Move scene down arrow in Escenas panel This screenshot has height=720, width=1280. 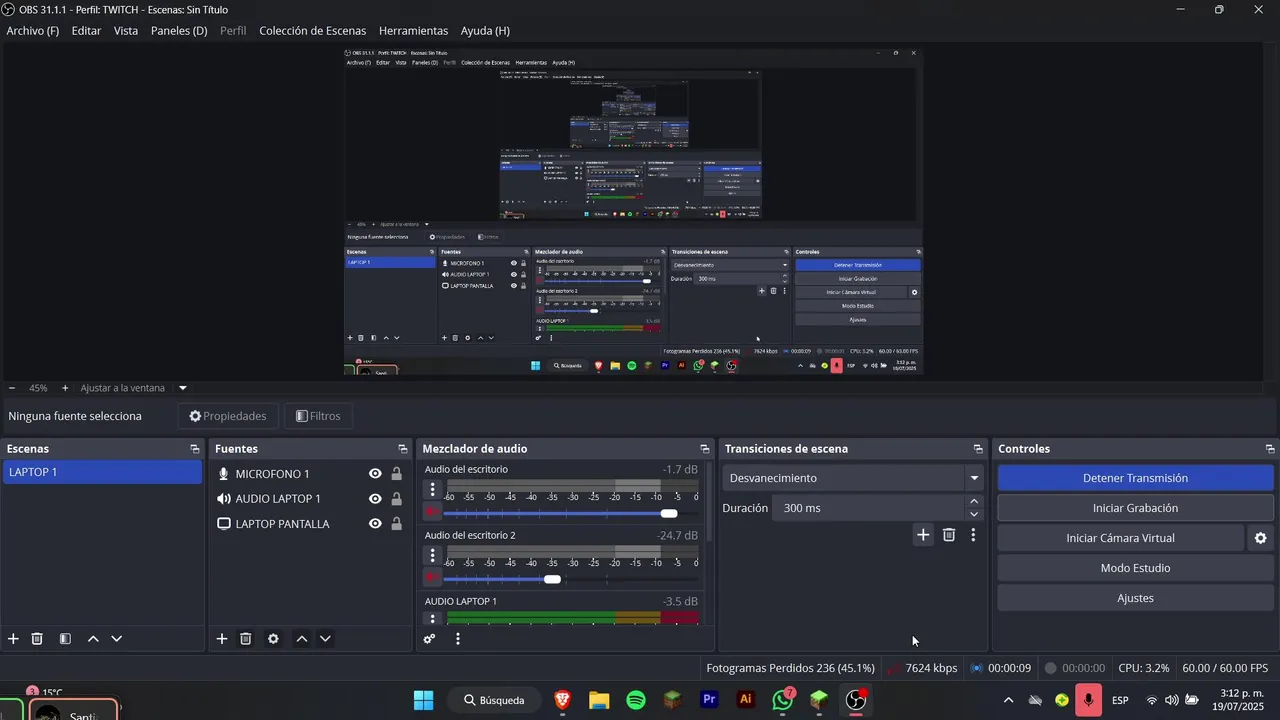(116, 639)
